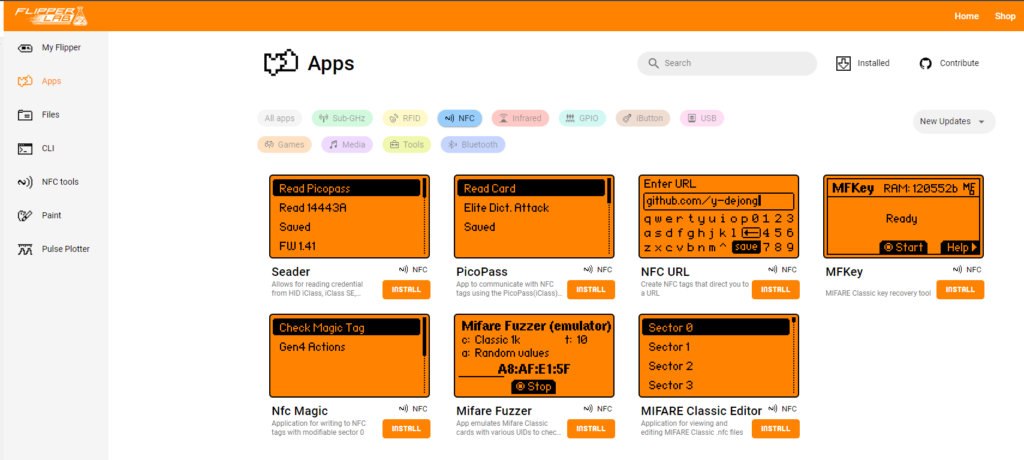Click the NFC tools wave icon

tap(25, 182)
